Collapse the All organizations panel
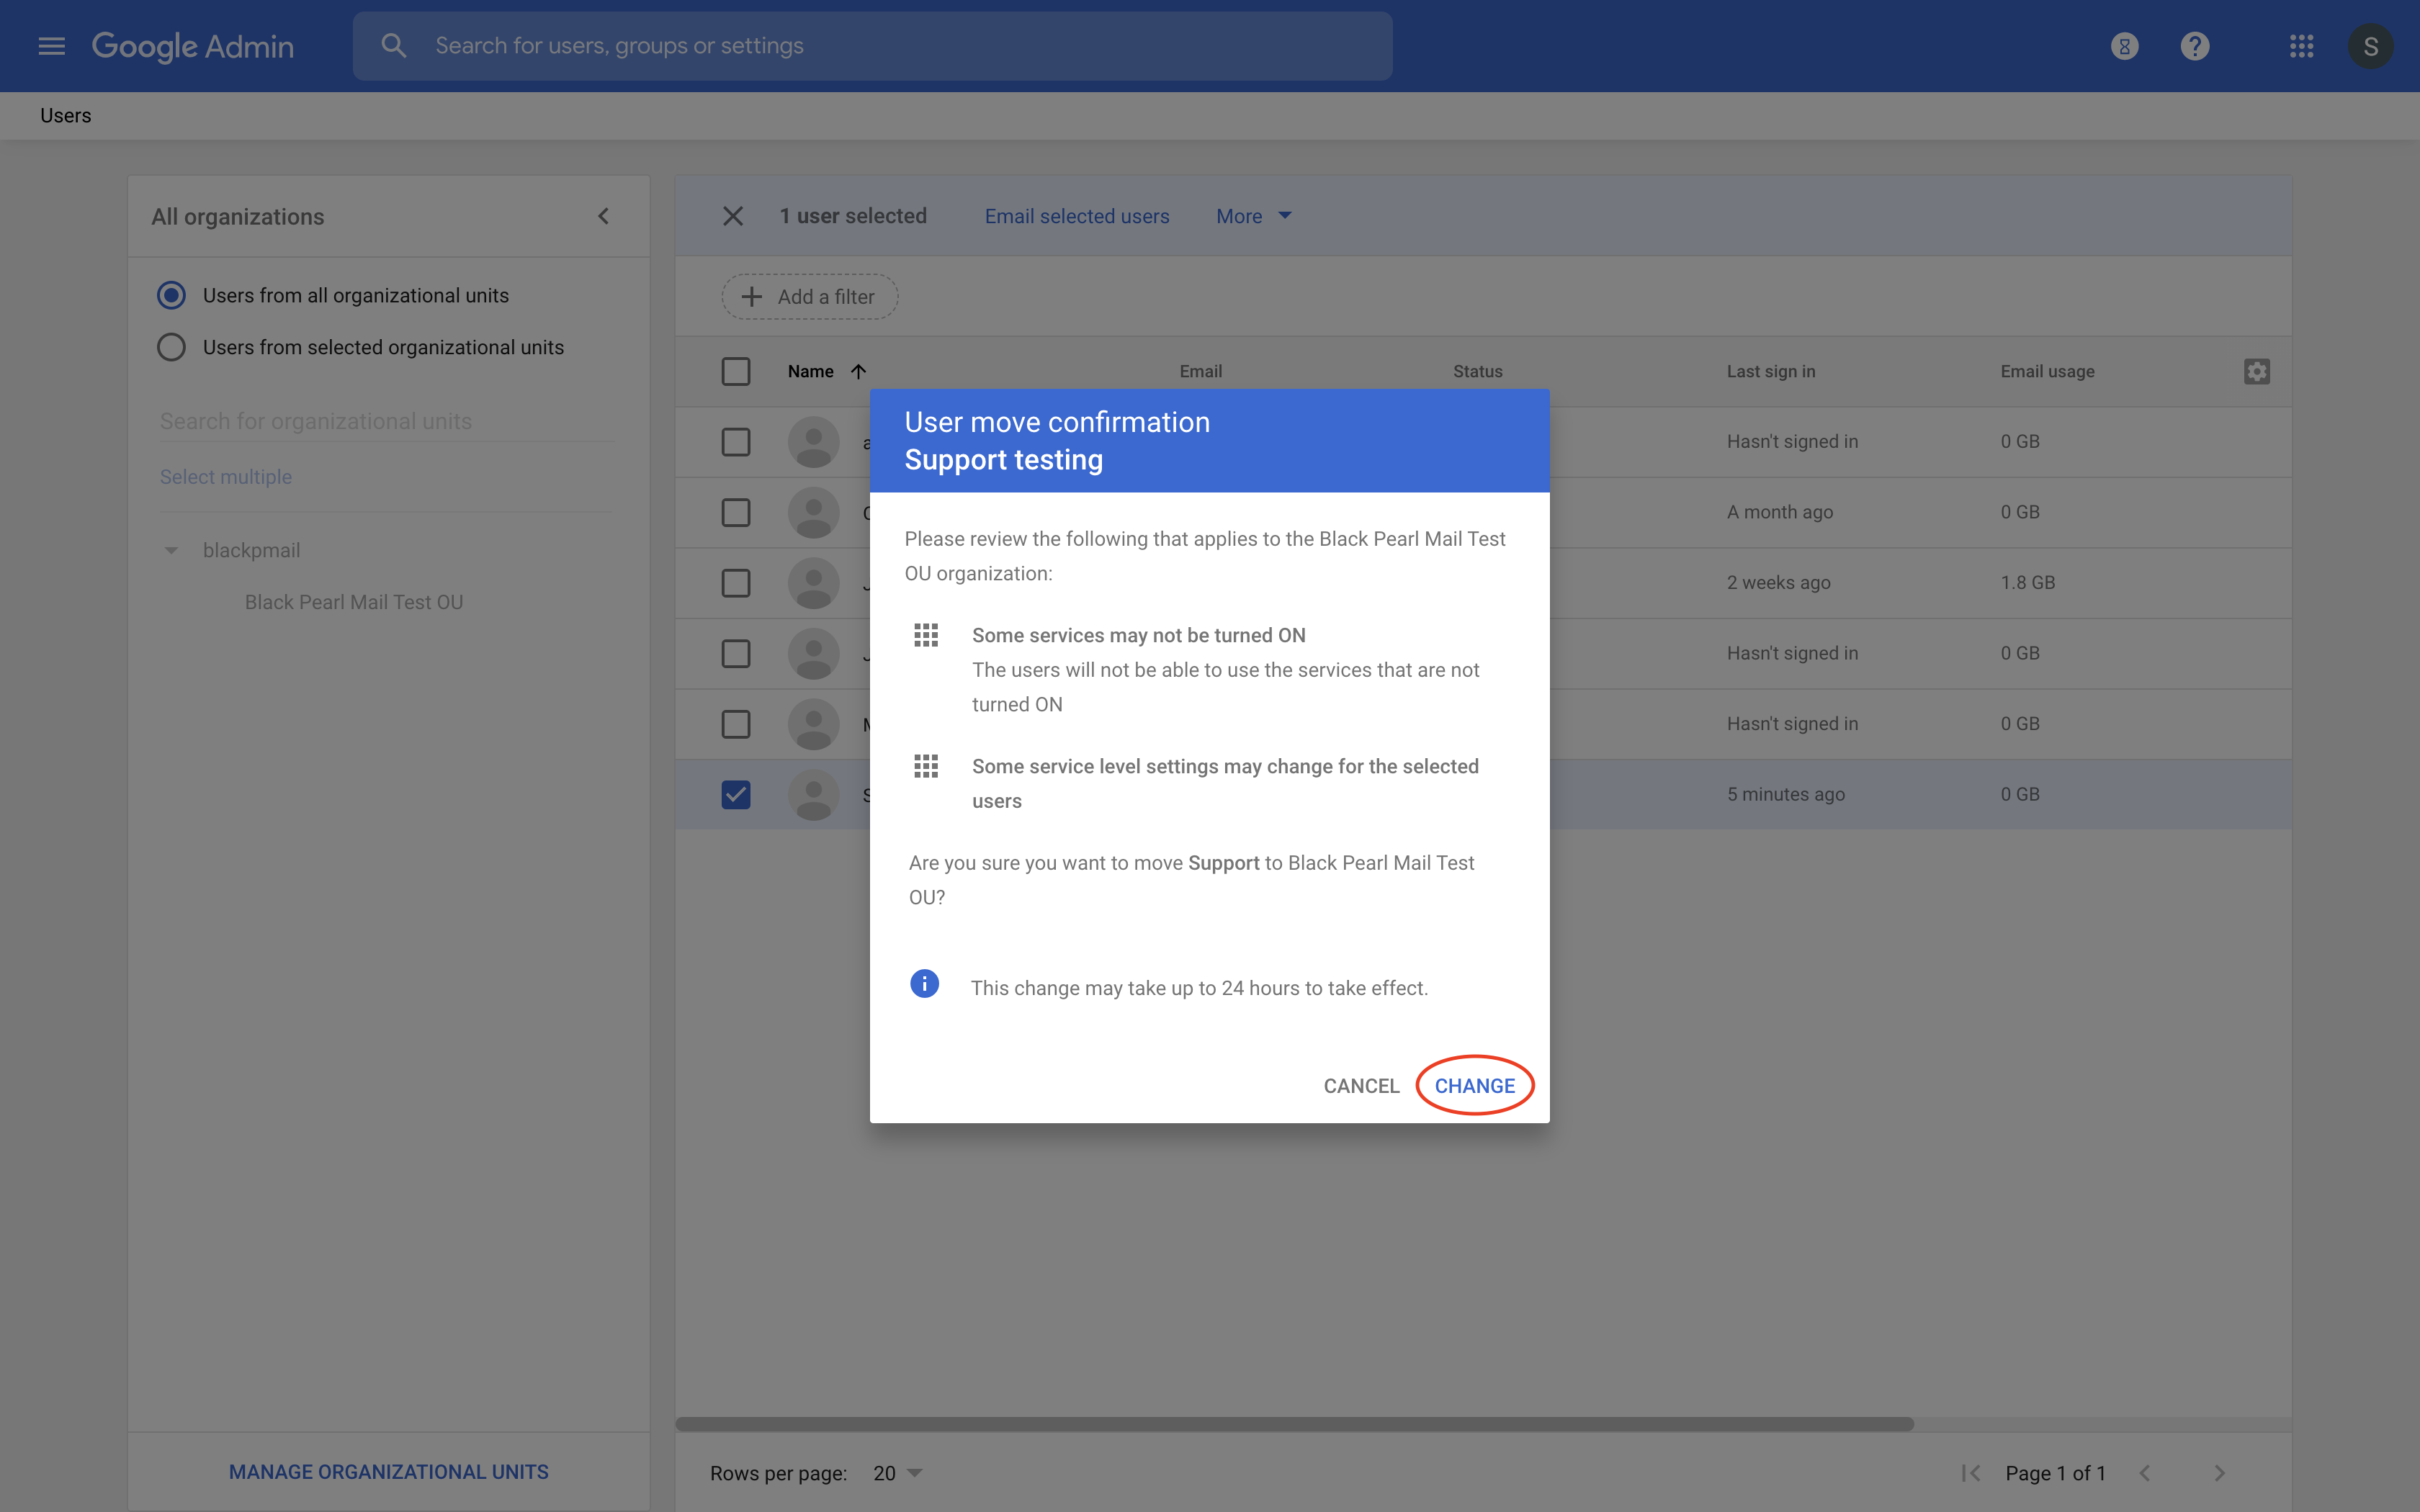 tap(603, 216)
